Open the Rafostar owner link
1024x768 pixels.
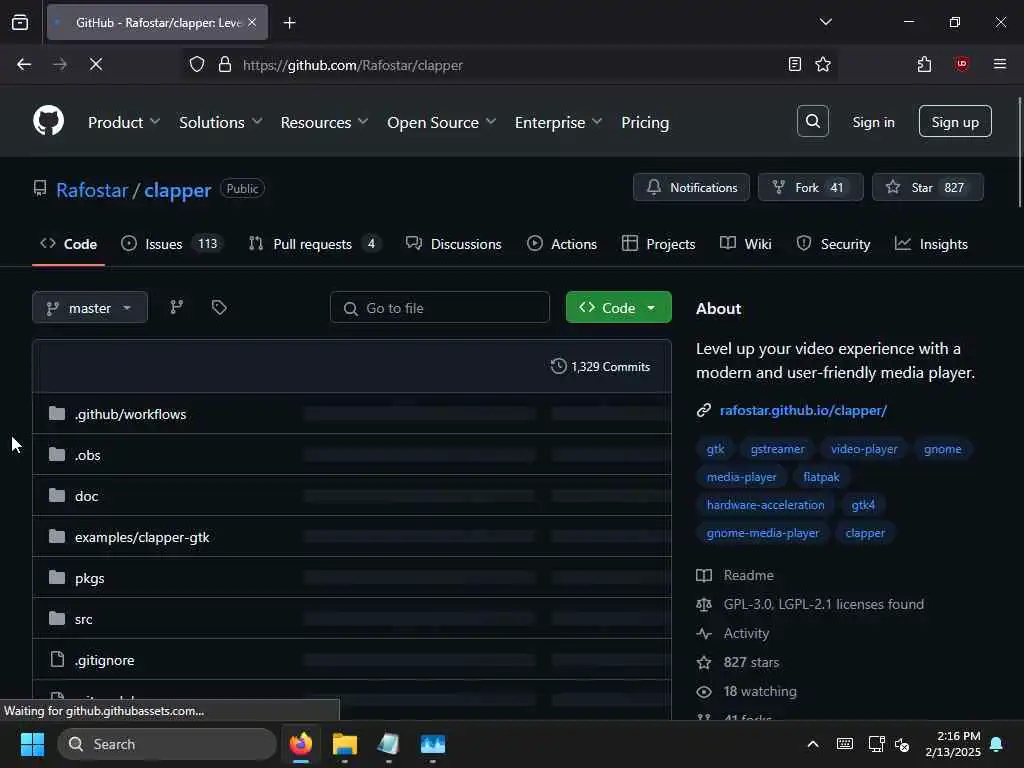(92, 190)
